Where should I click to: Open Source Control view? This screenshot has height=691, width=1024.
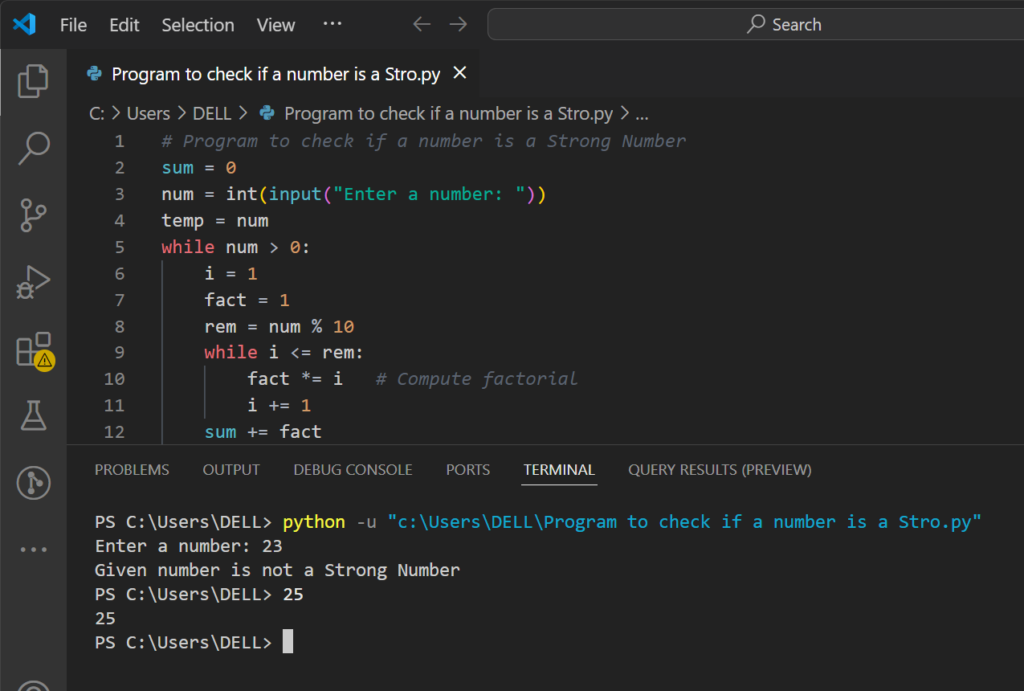click(33, 215)
